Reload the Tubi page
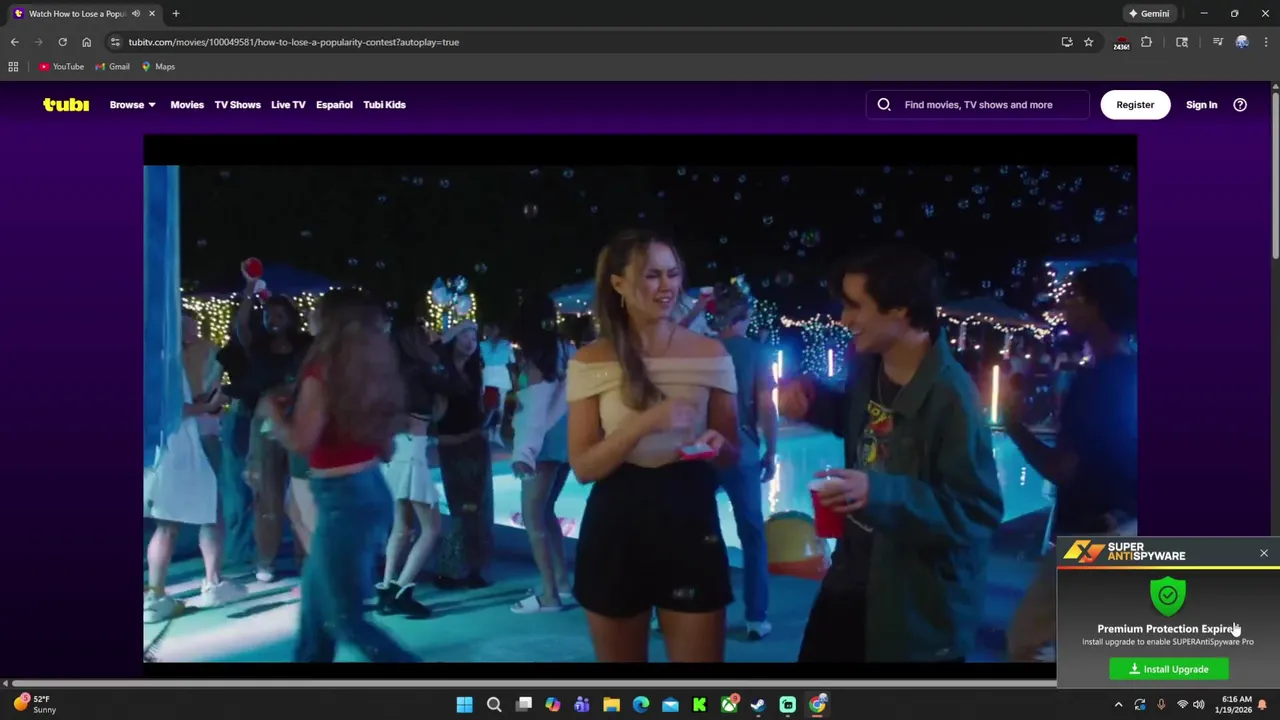1280x720 pixels. pos(62,42)
